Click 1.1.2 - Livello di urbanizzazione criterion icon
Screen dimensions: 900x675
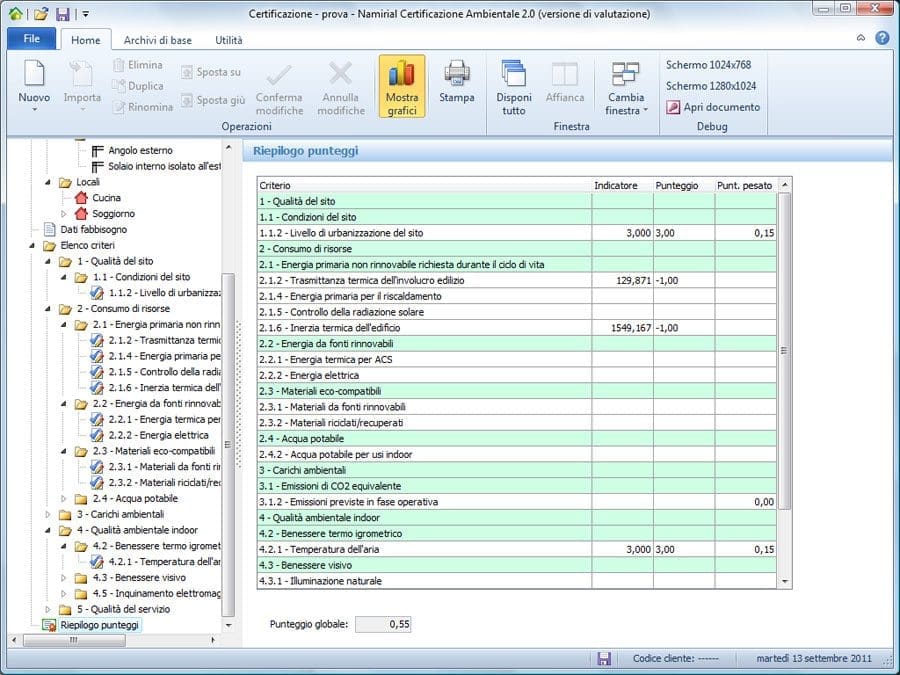pyautogui.click(x=97, y=293)
